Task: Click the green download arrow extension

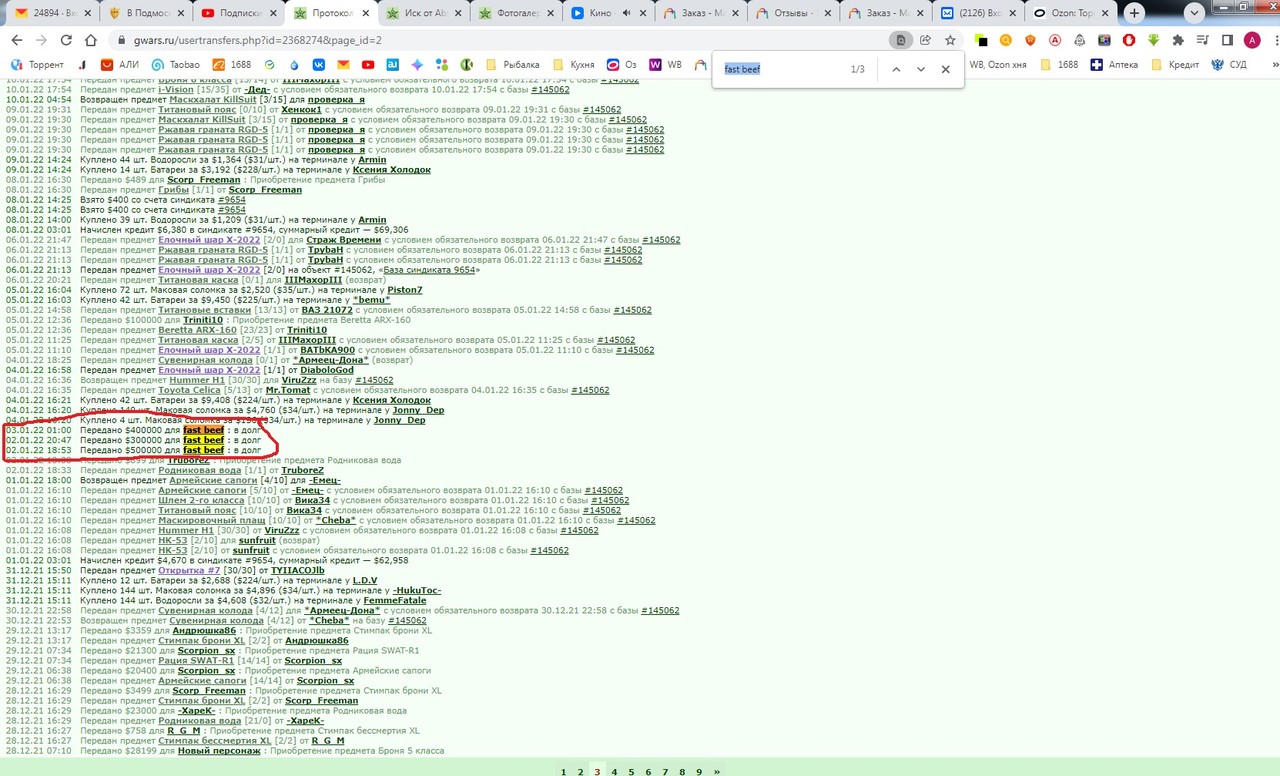Action: [1153, 40]
